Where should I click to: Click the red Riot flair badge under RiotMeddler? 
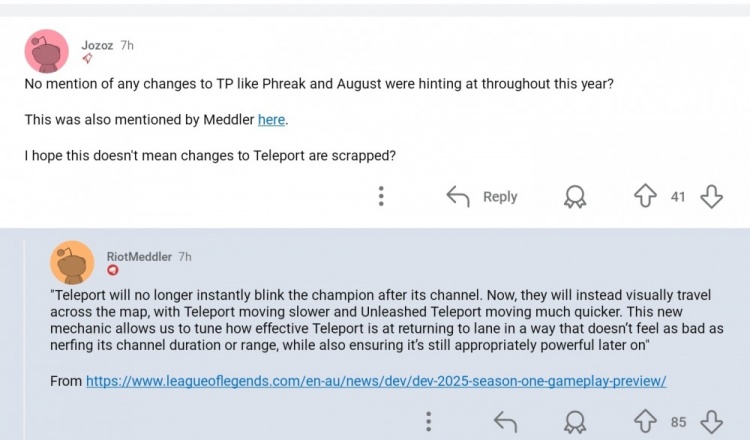[x=112, y=270]
